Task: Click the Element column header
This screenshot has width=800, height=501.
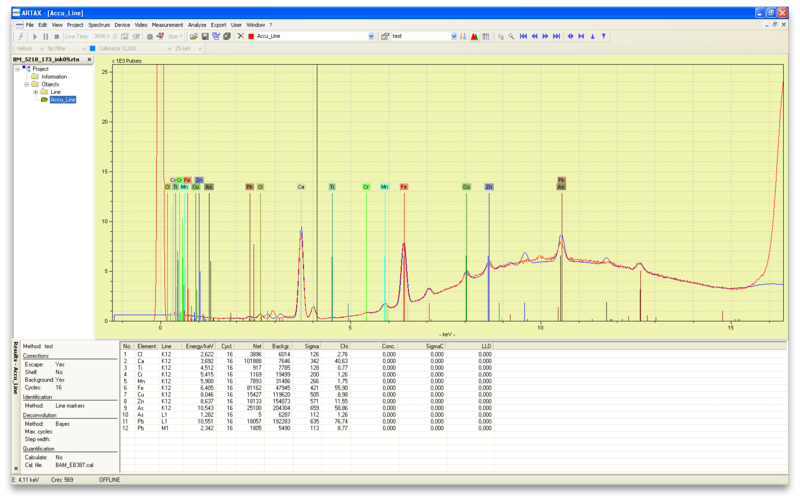Action: click(x=146, y=346)
